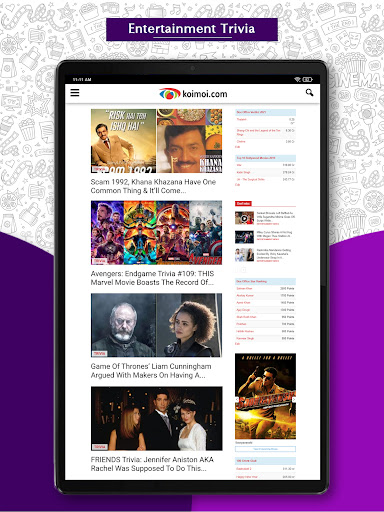Tap the search magnifier icon
384x512 pixels.
click(309, 92)
